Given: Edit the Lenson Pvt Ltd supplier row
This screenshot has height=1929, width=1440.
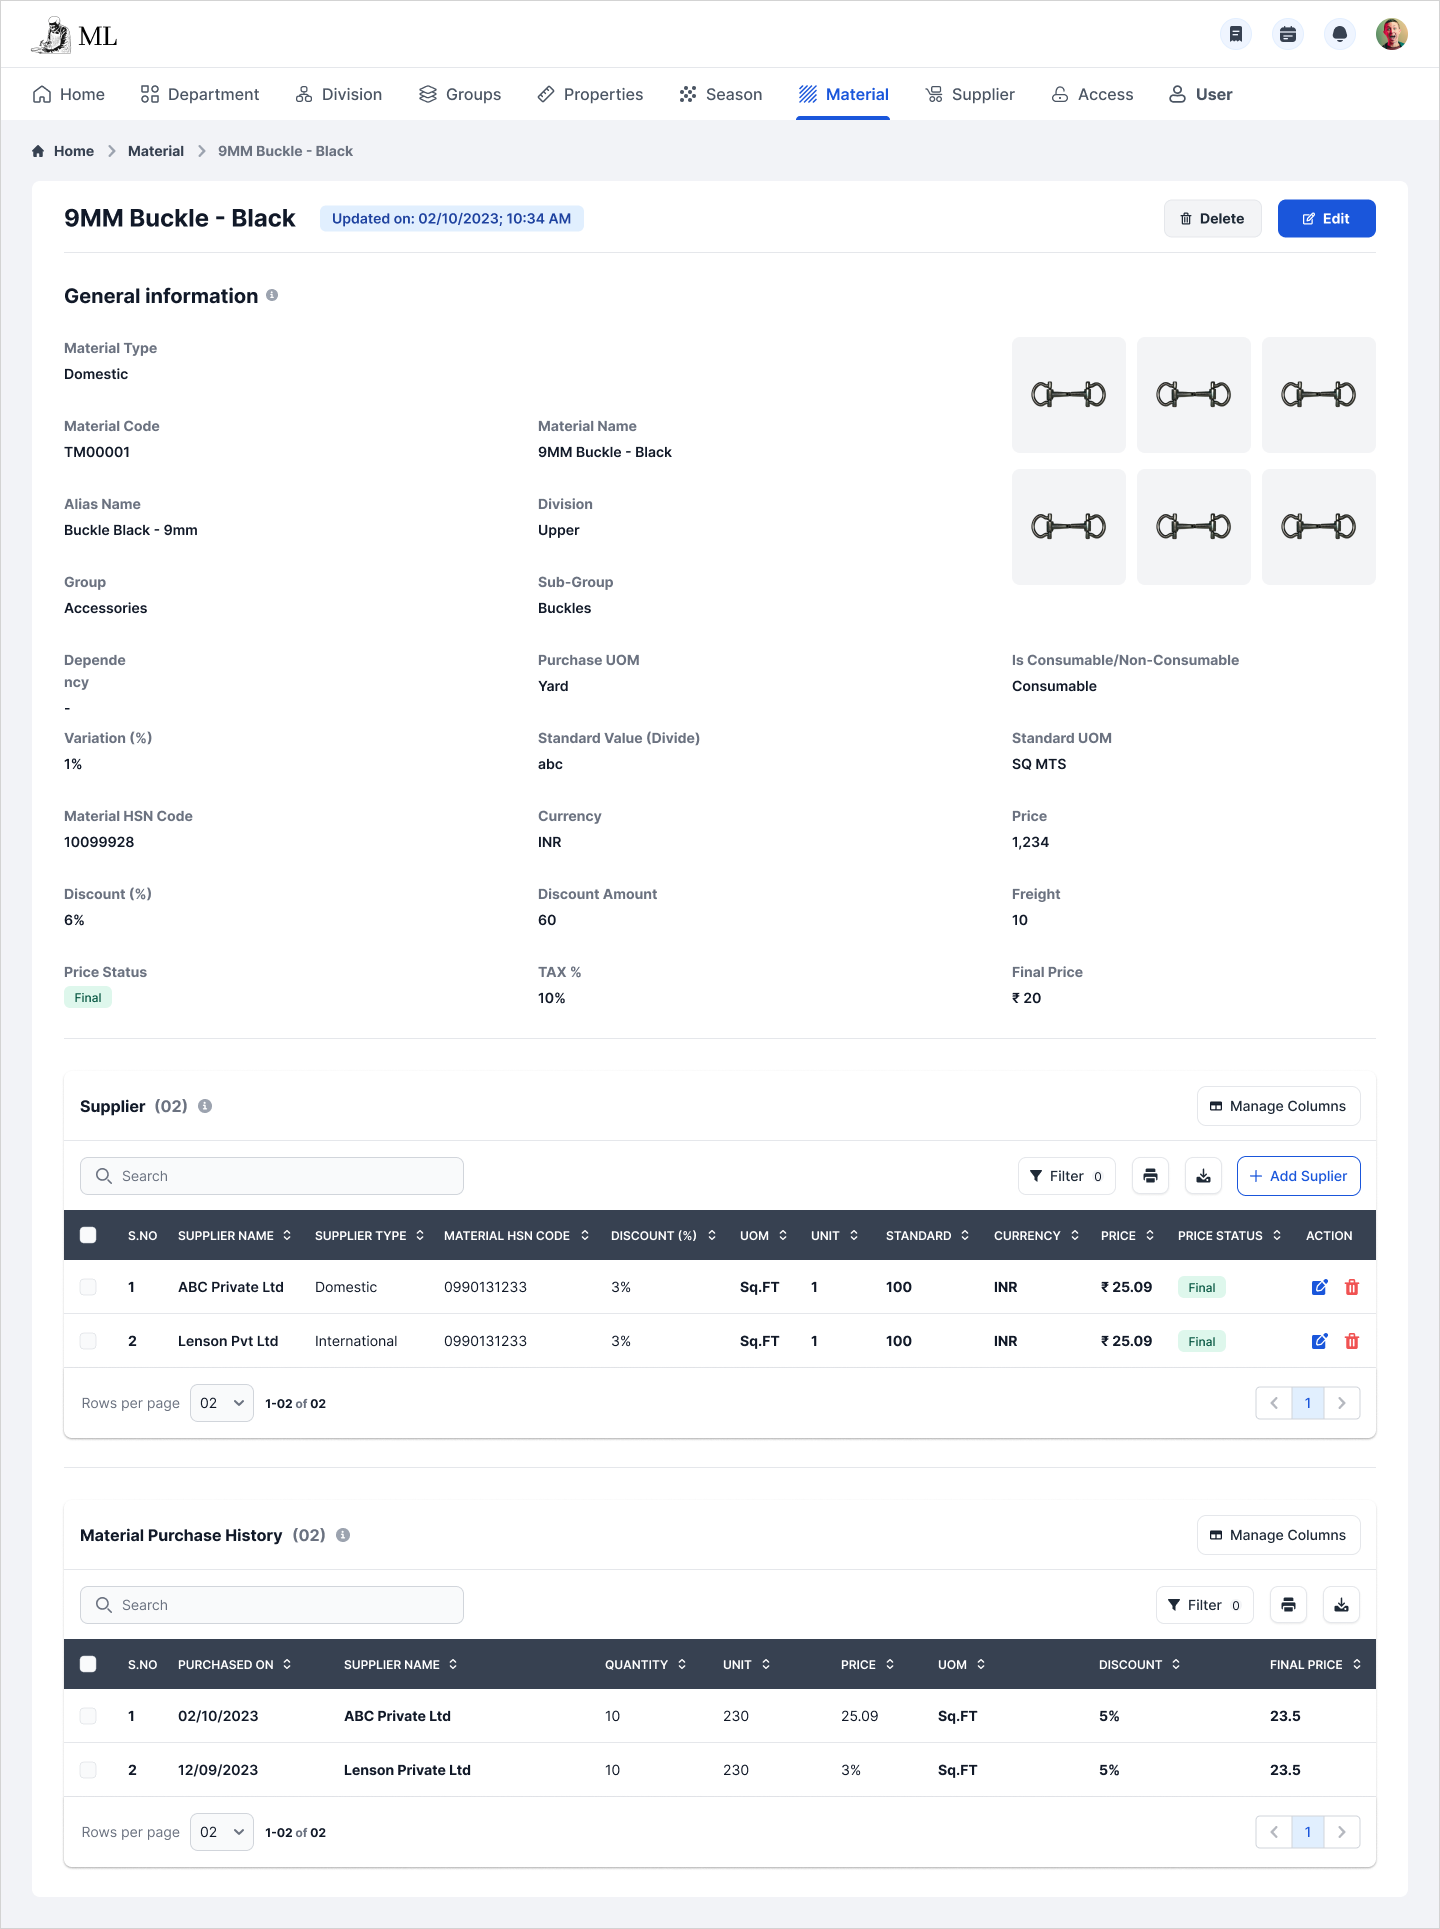Looking at the screenshot, I should point(1320,1341).
